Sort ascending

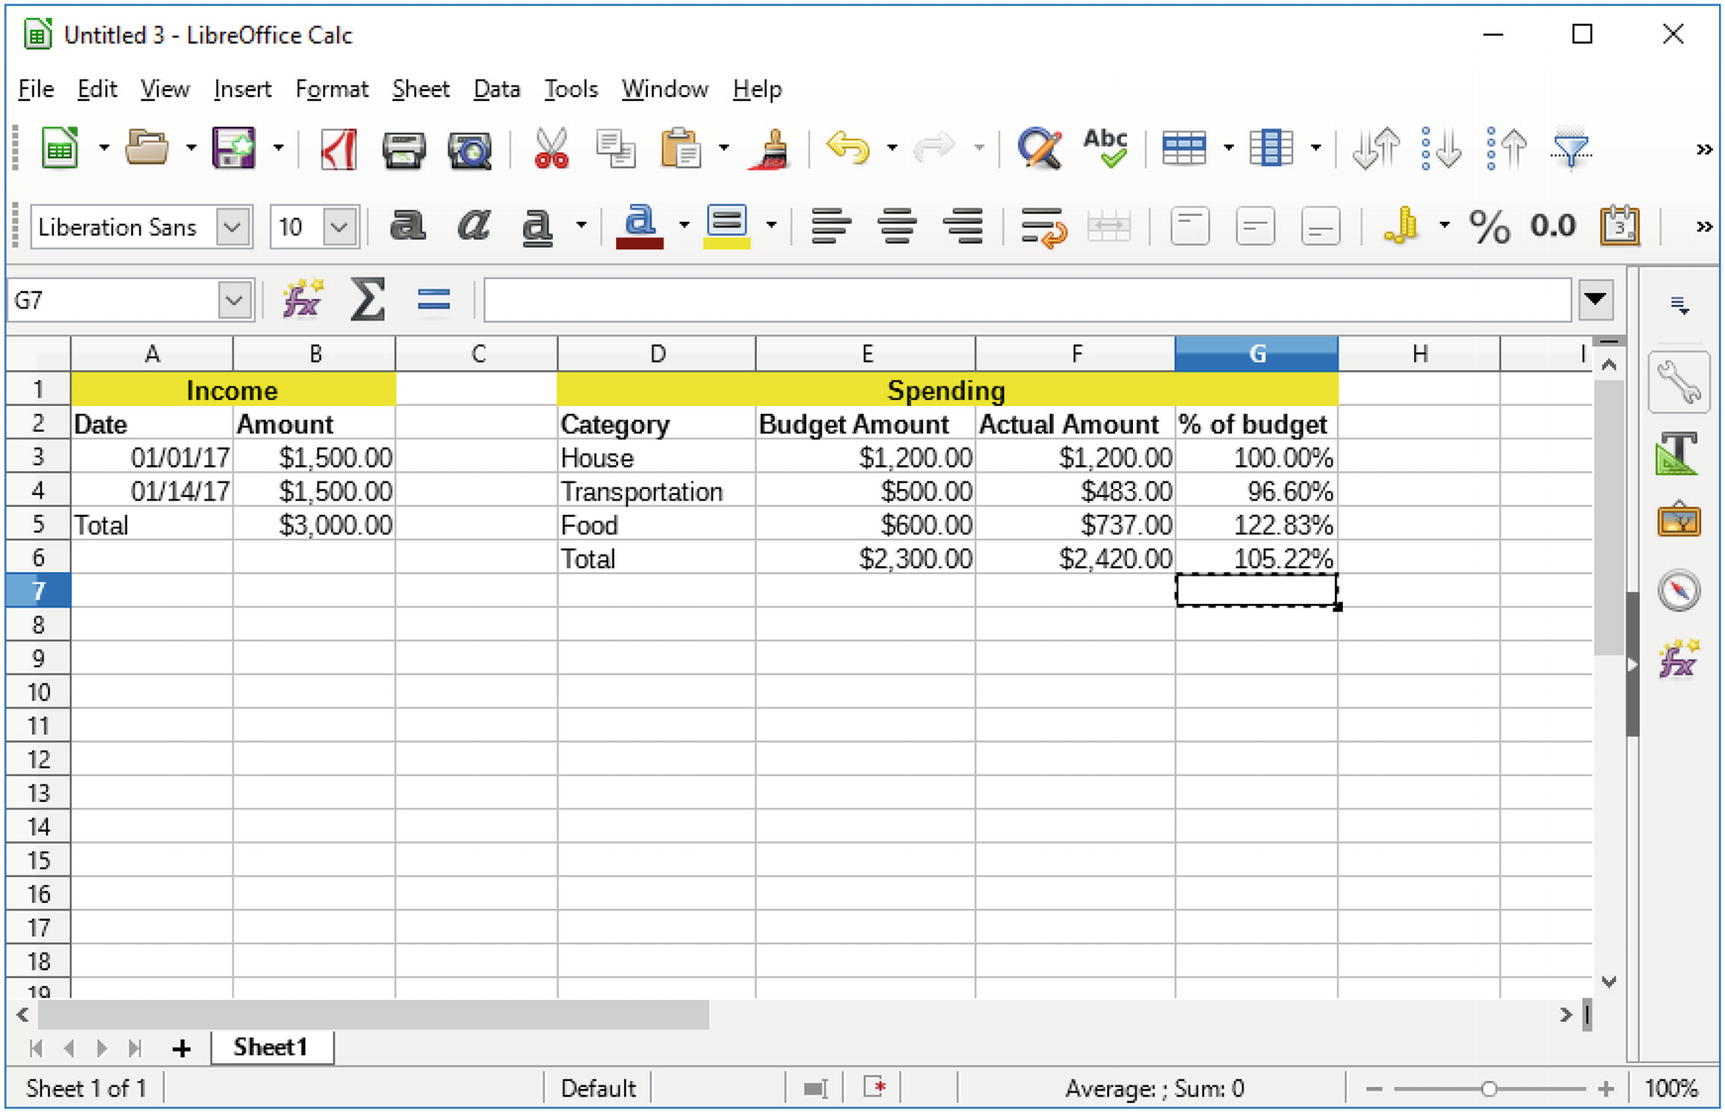[1441, 149]
